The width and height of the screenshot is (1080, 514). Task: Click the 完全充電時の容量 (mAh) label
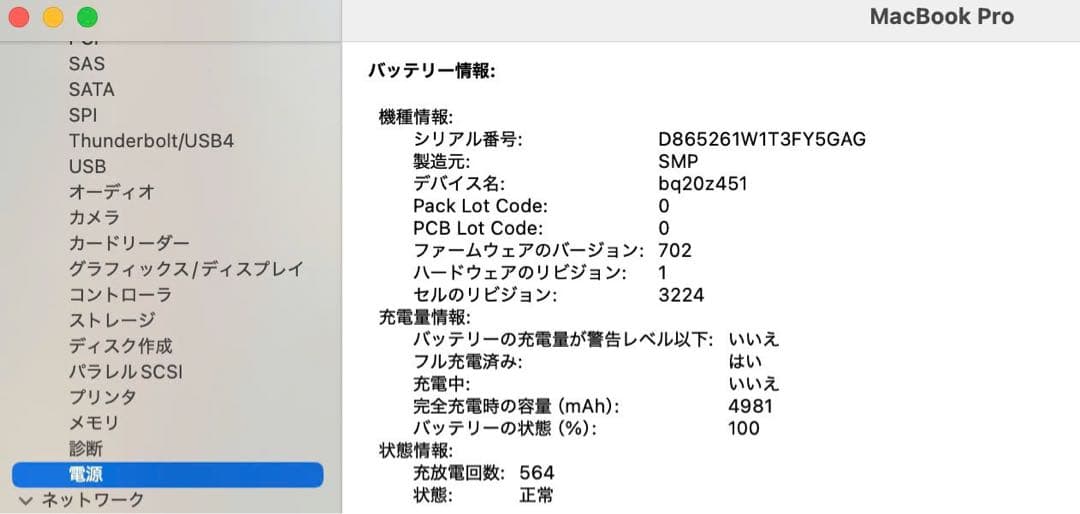pyautogui.click(x=517, y=406)
